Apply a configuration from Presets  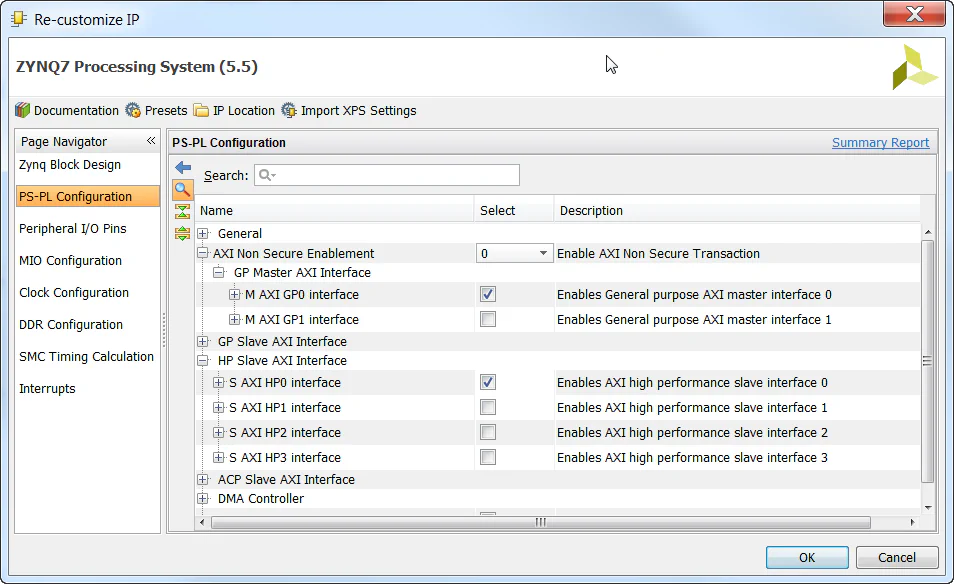[x=156, y=110]
